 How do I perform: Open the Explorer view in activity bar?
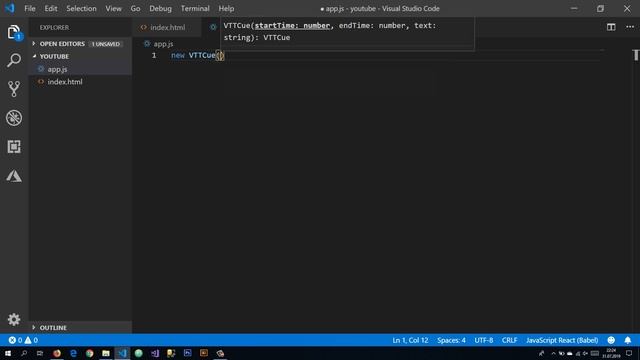click(14, 33)
